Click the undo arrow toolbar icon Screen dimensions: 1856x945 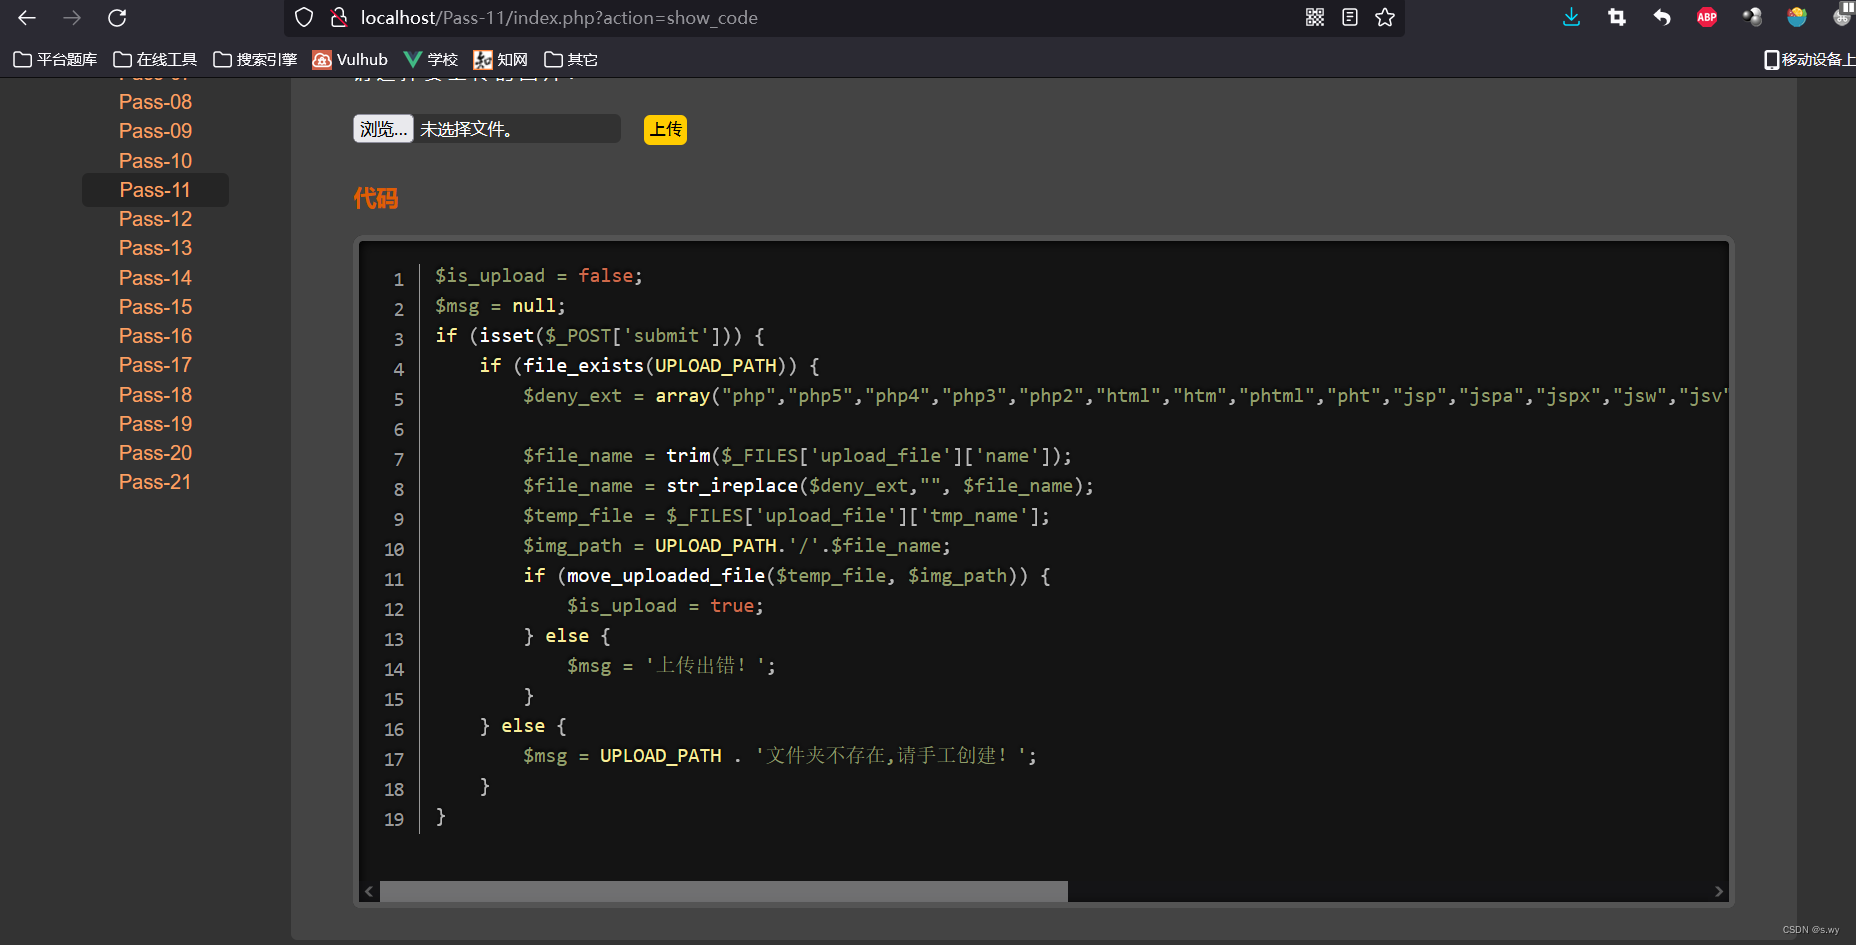coord(1662,17)
